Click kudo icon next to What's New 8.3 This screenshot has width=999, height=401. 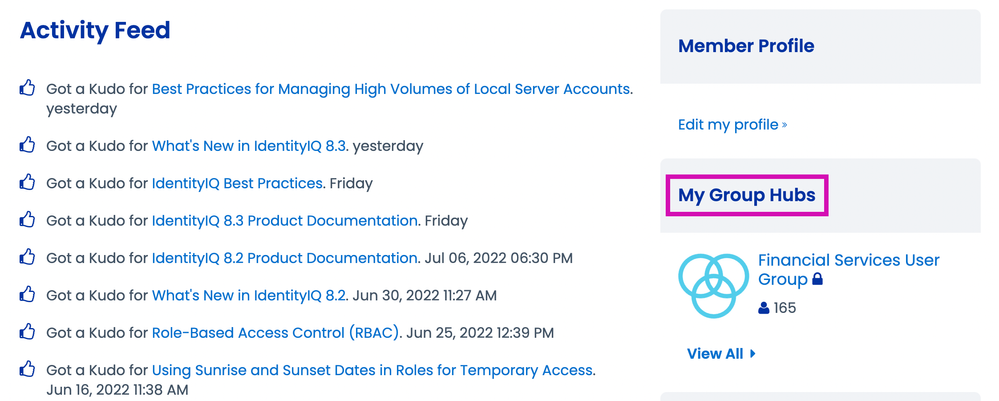click(28, 146)
